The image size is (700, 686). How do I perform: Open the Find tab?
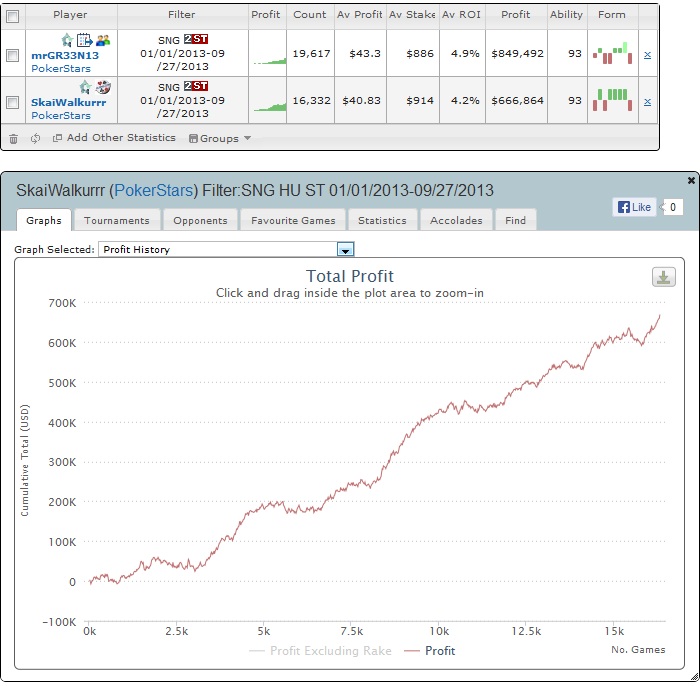(515, 220)
